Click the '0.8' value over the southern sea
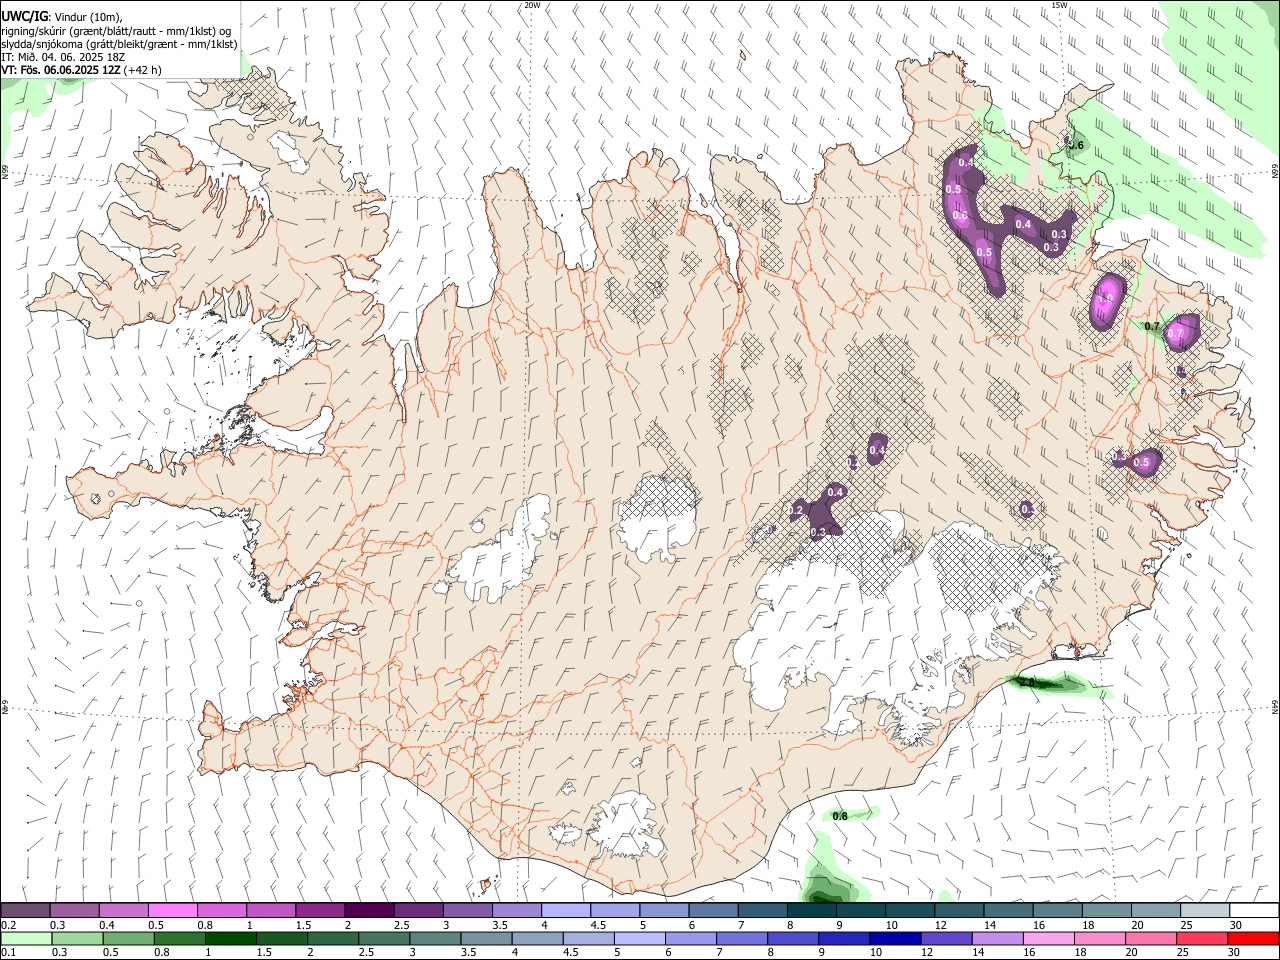This screenshot has width=1280, height=960. [x=840, y=816]
